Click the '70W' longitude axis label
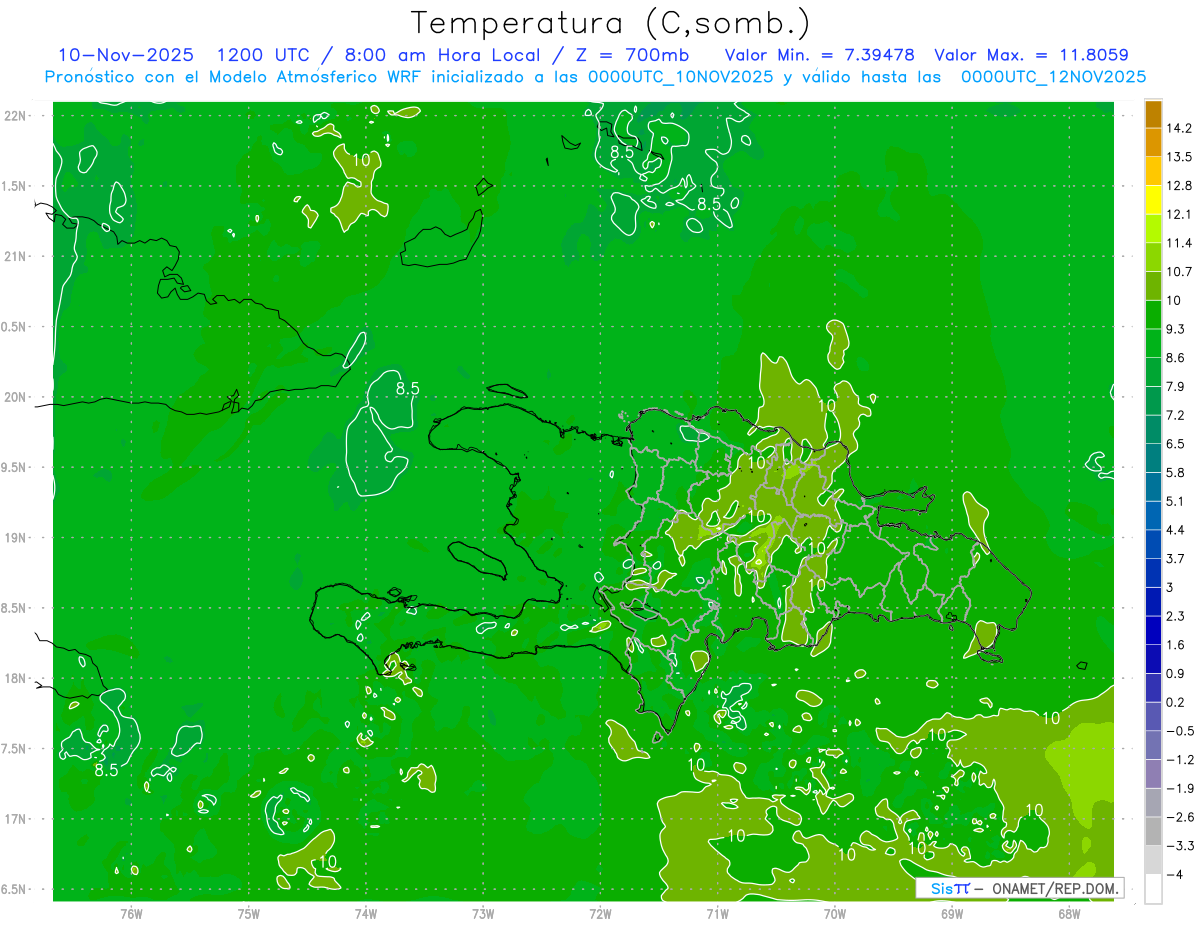1200x927 pixels. pos(835,913)
